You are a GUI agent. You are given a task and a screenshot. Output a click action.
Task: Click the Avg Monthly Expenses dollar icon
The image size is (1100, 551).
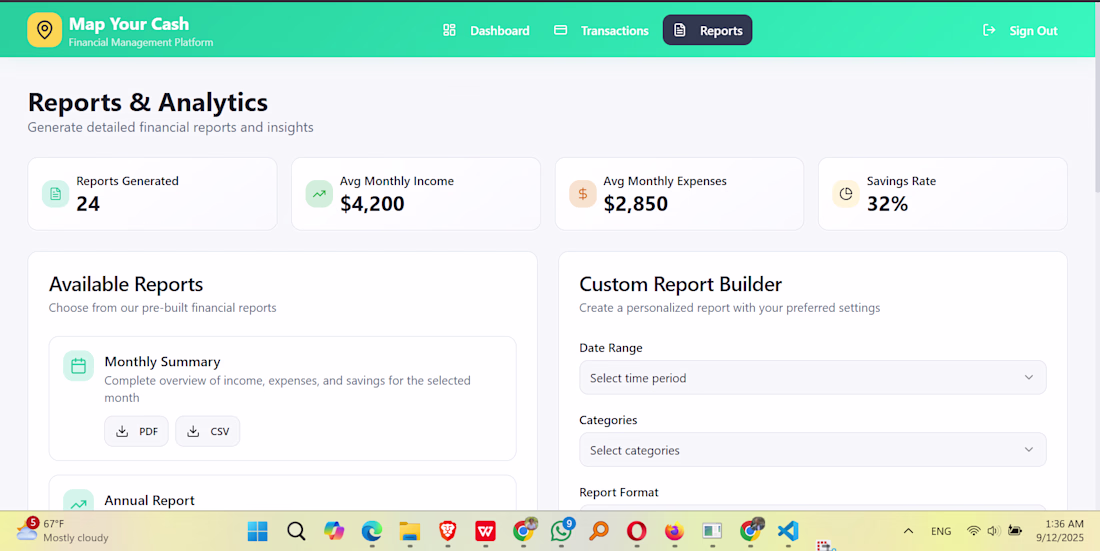tap(582, 194)
